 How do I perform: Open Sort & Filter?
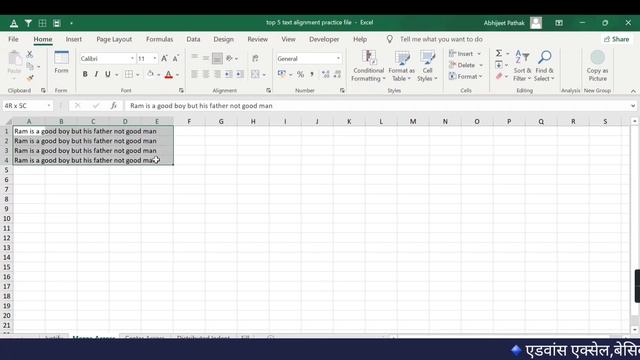[x=522, y=66]
